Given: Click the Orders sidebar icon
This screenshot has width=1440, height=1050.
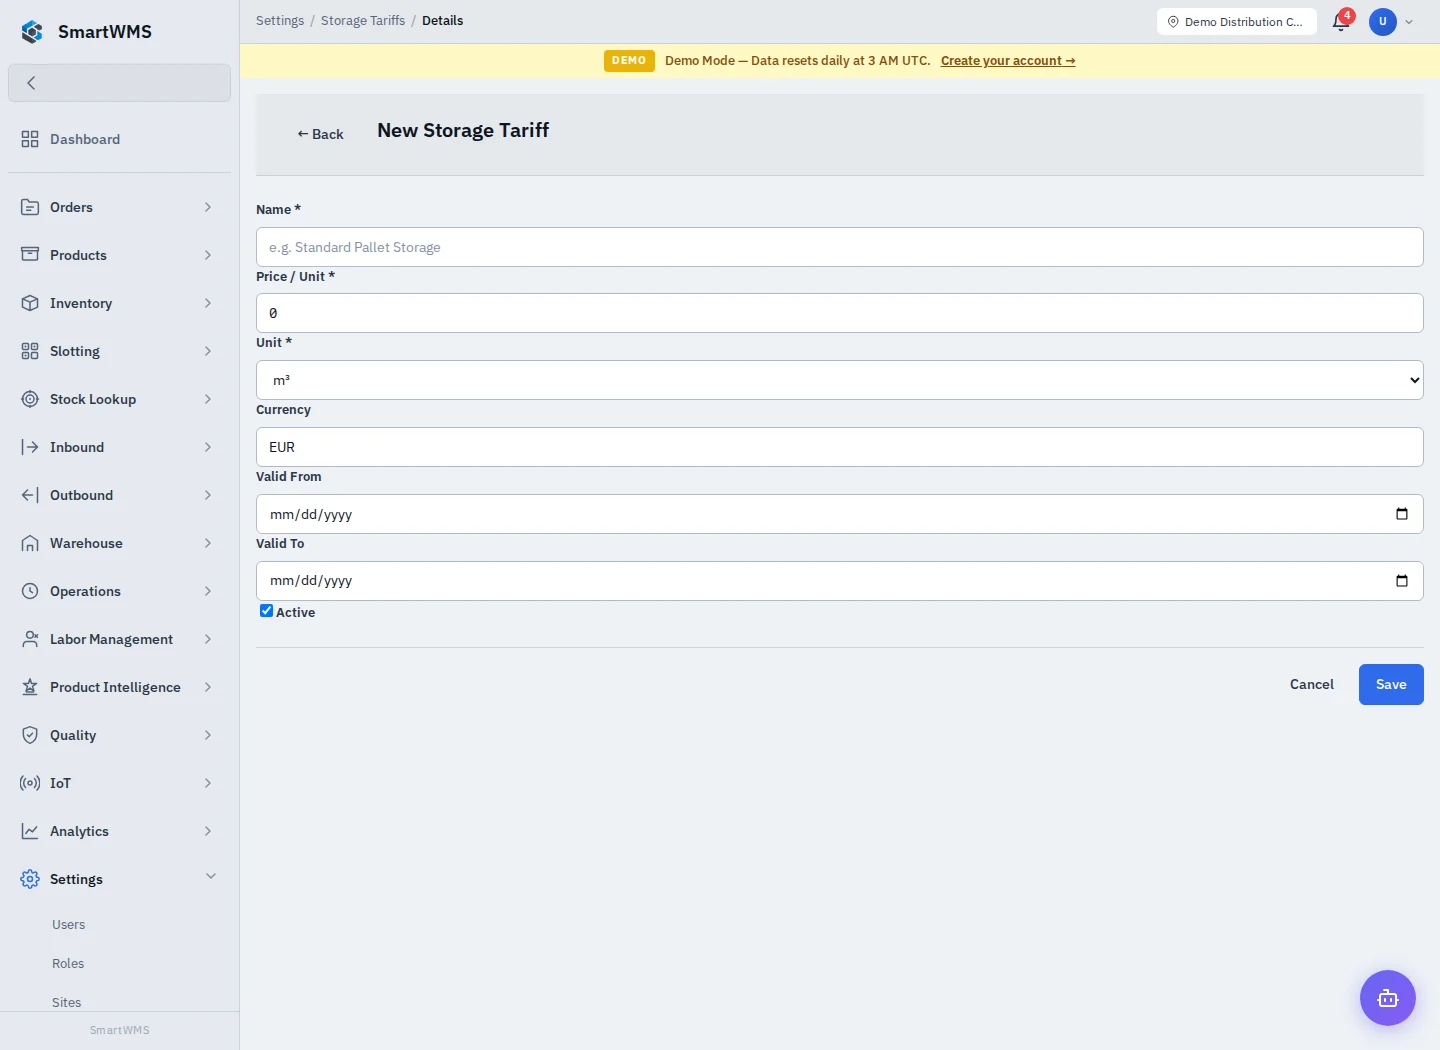Looking at the screenshot, I should pyautogui.click(x=30, y=207).
